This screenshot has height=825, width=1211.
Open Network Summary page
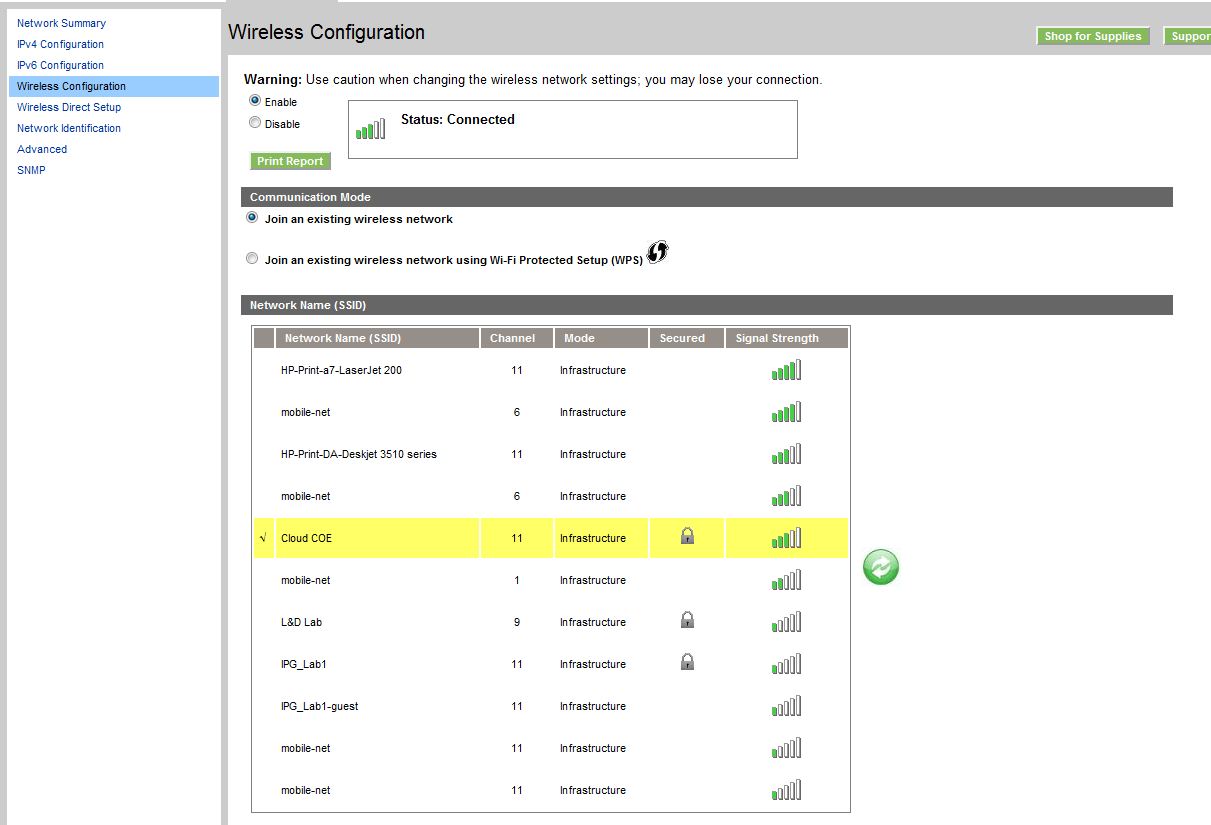click(x=61, y=23)
